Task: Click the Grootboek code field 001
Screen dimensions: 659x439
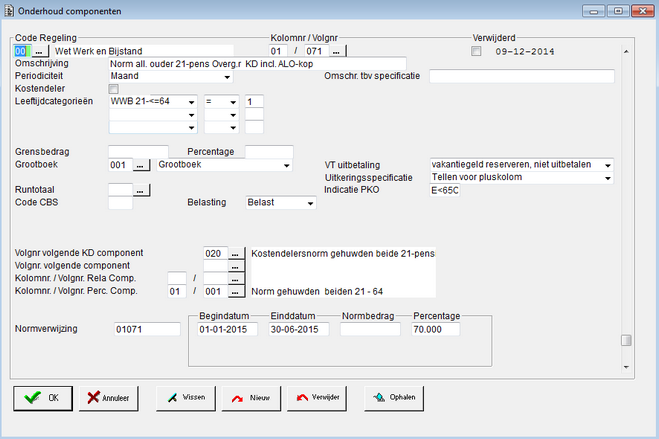Action: pyautogui.click(x=121, y=165)
